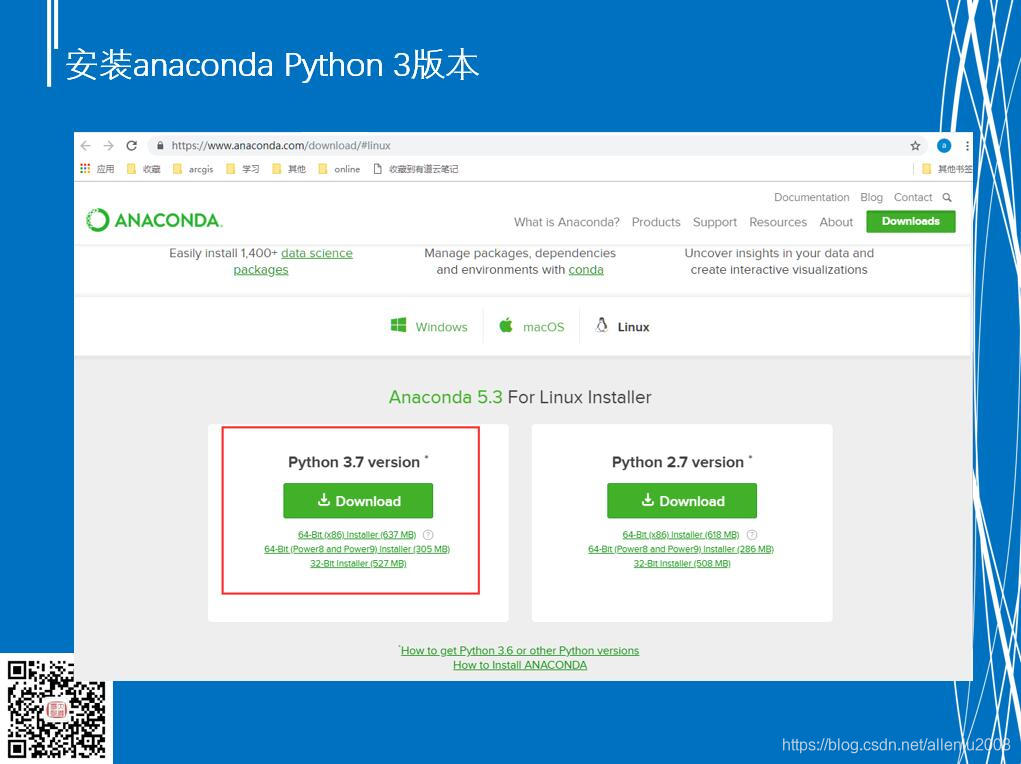The height and width of the screenshot is (764, 1021).
Task: Select the Linux installer tab
Action: (x=622, y=326)
